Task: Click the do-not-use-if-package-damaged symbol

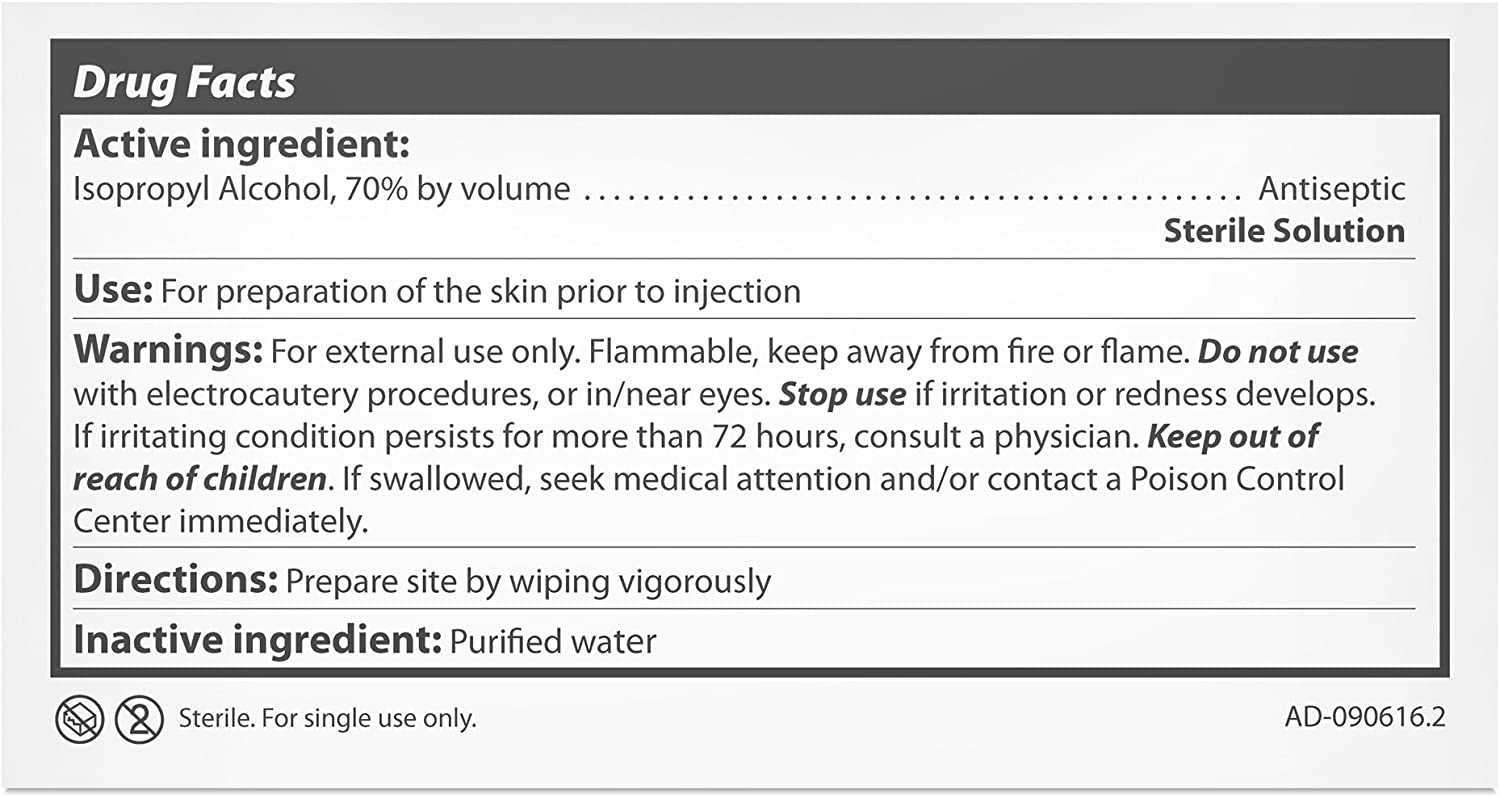Action: coord(79,719)
